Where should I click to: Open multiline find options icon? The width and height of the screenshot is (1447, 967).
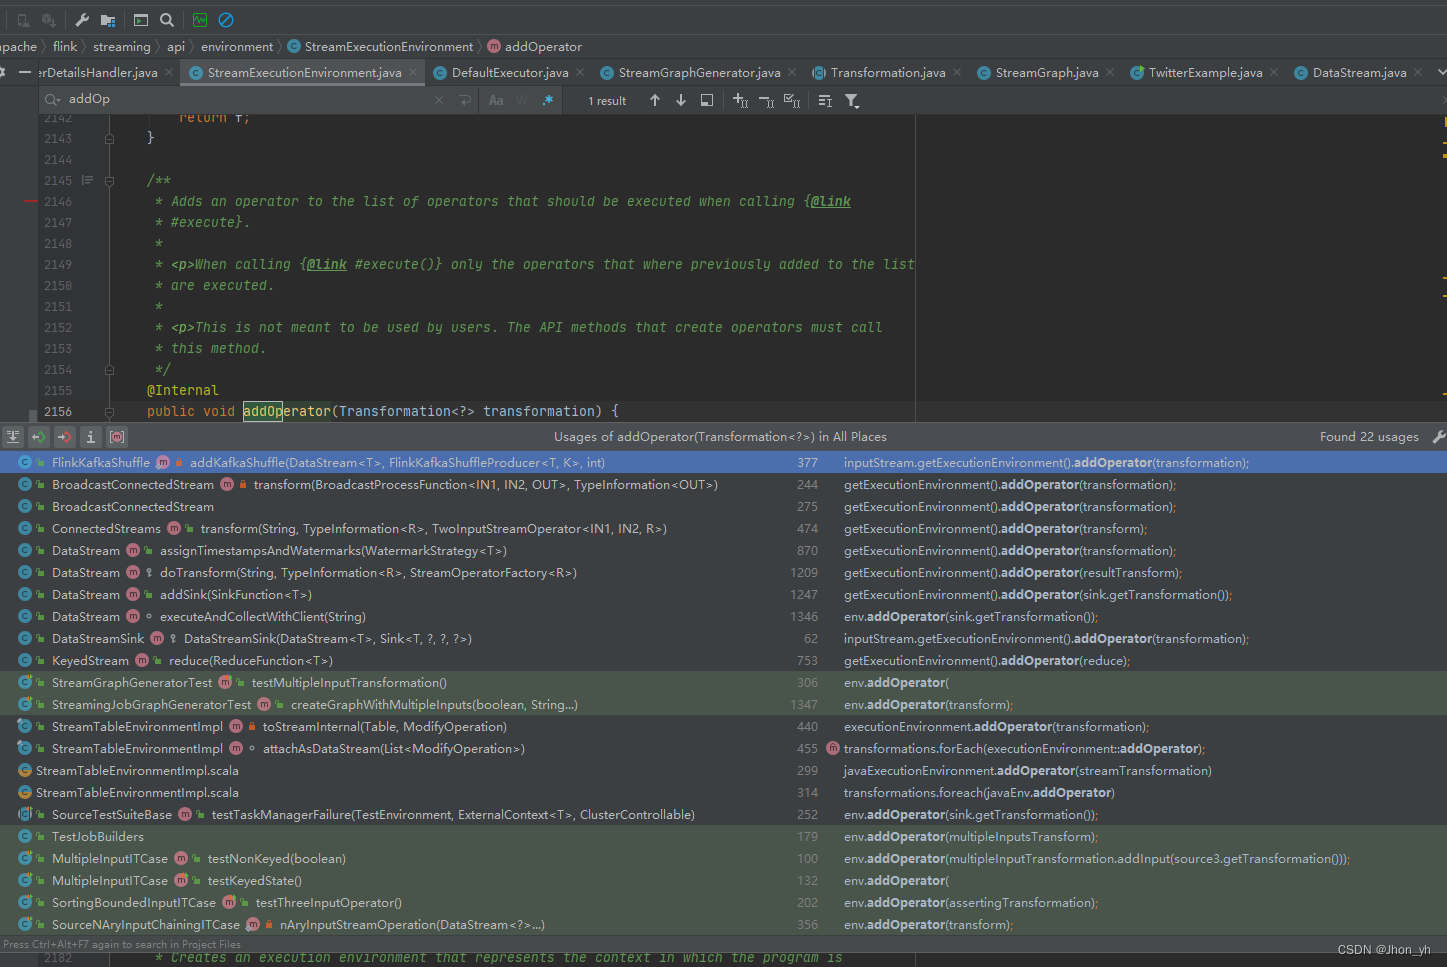[x=825, y=100]
